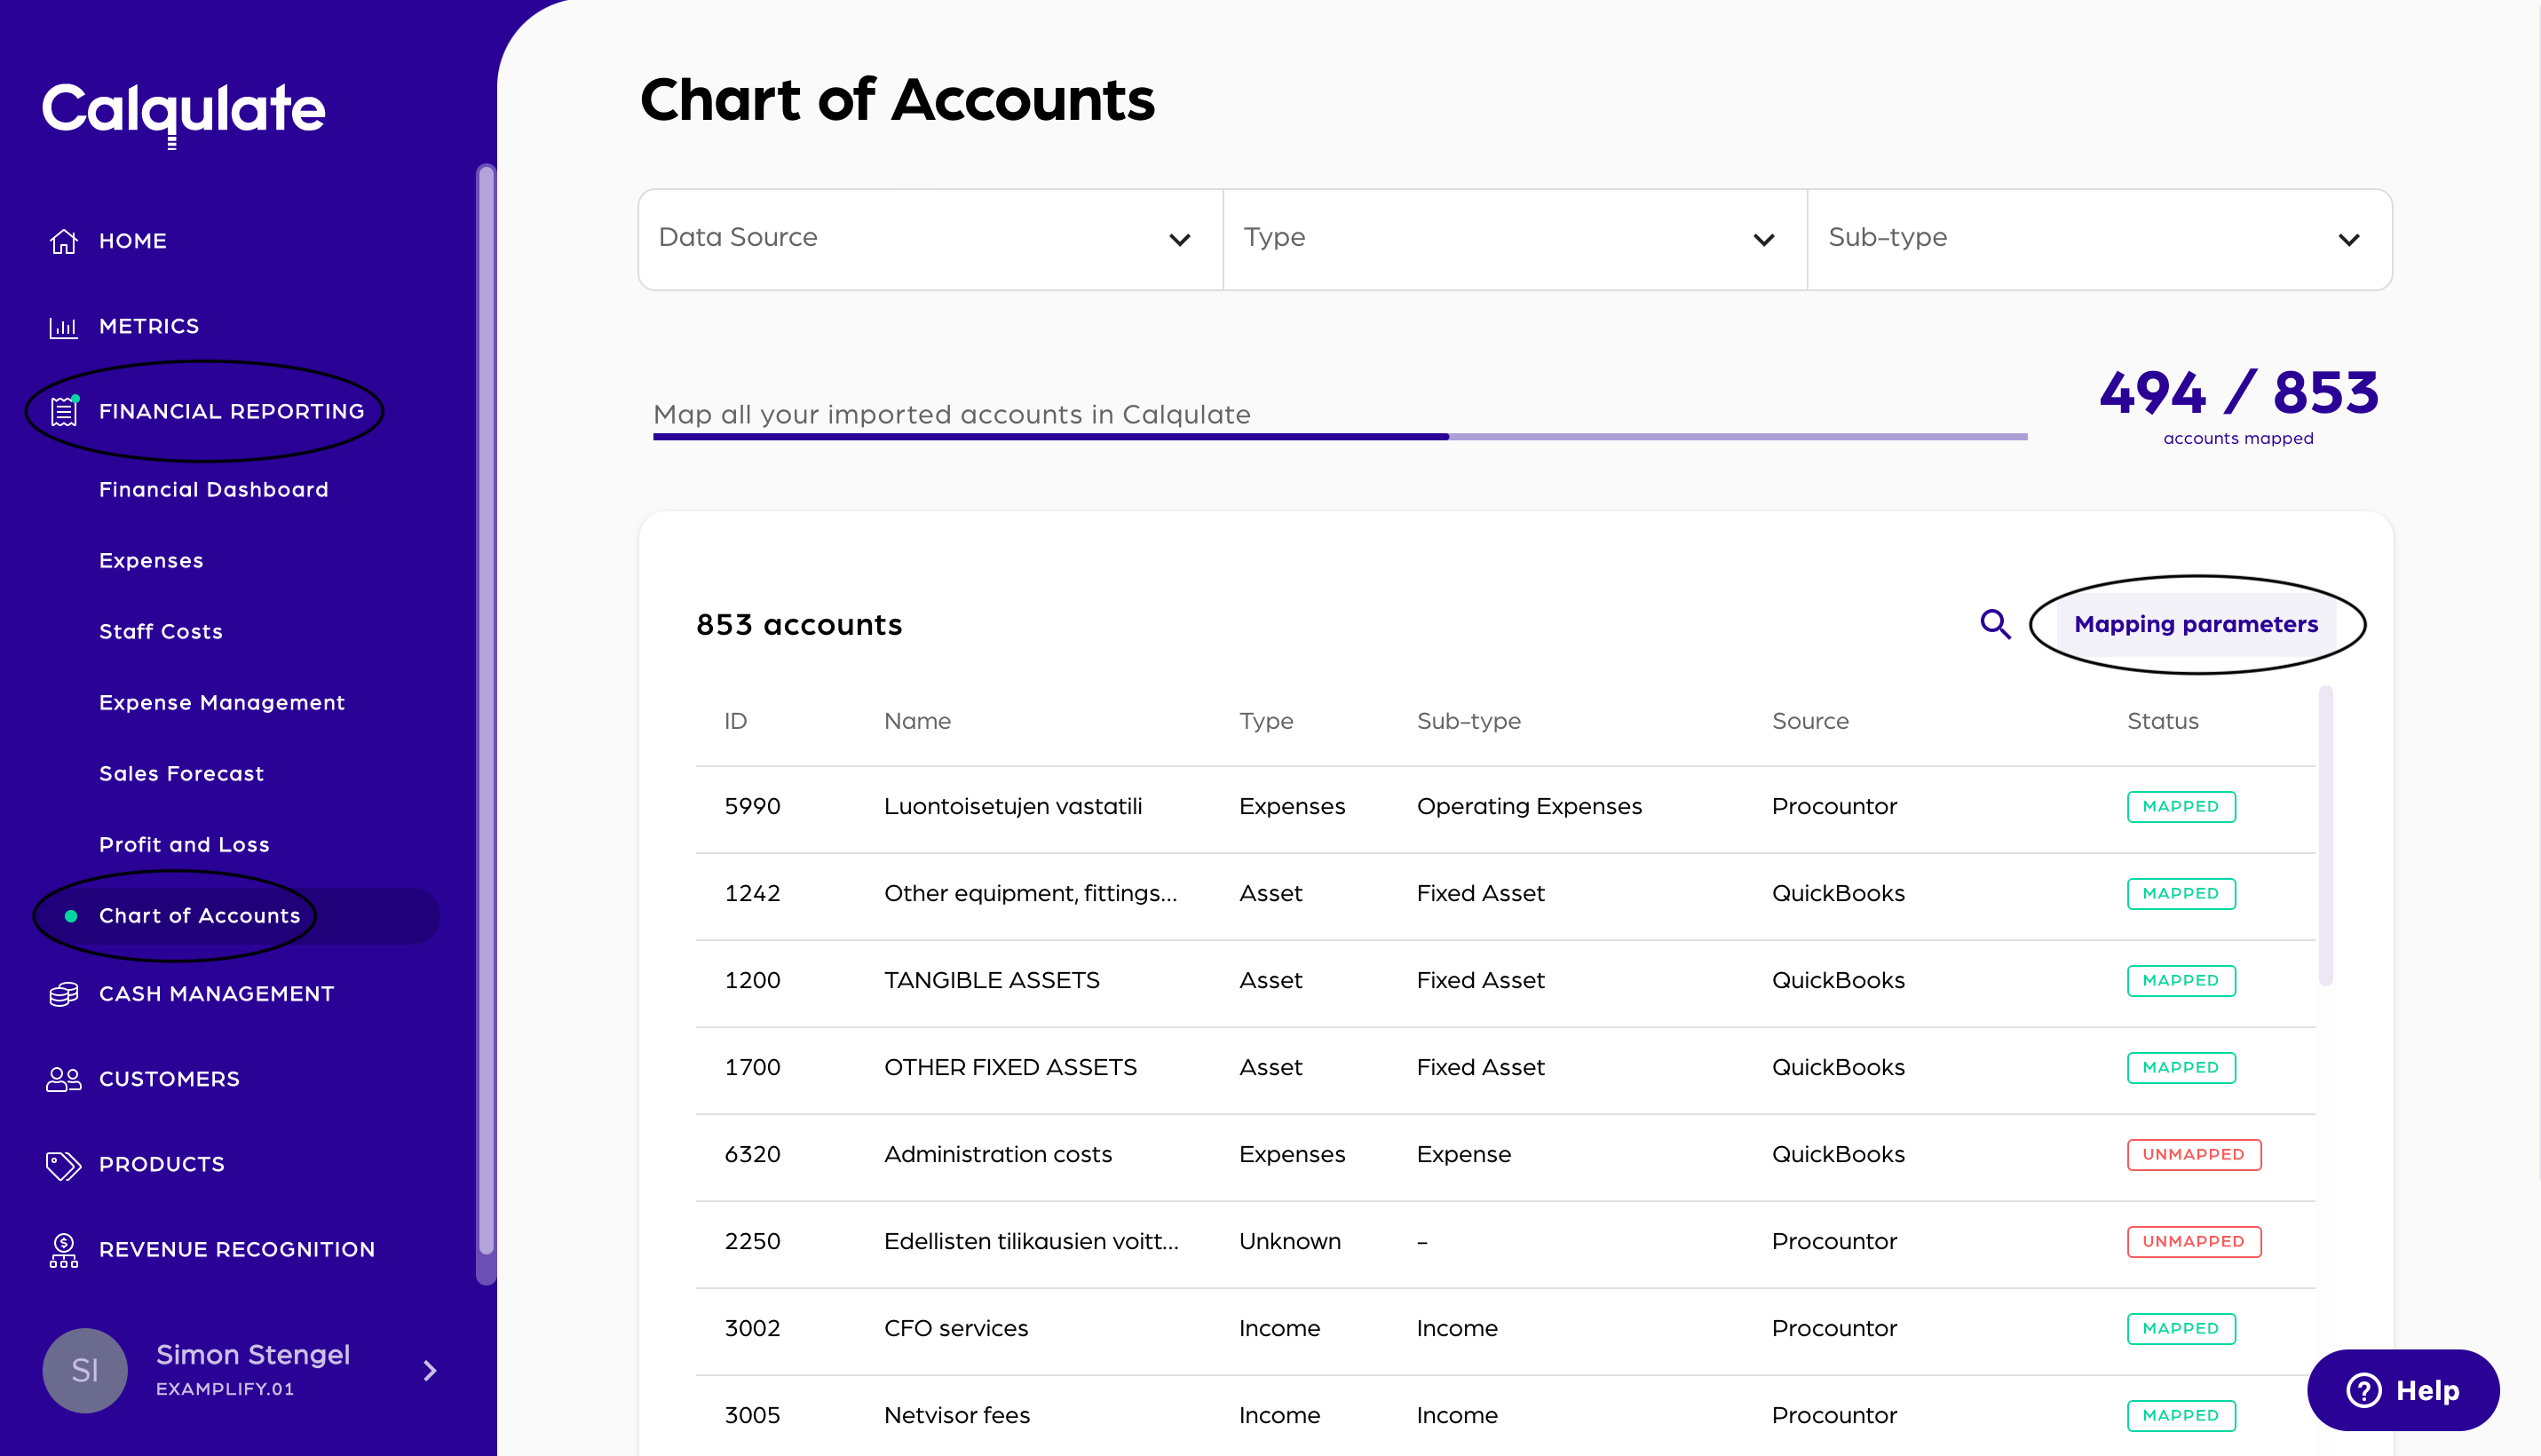Click the accounts mapped progress bar
This screenshot has width=2541, height=1456.
click(1340, 437)
